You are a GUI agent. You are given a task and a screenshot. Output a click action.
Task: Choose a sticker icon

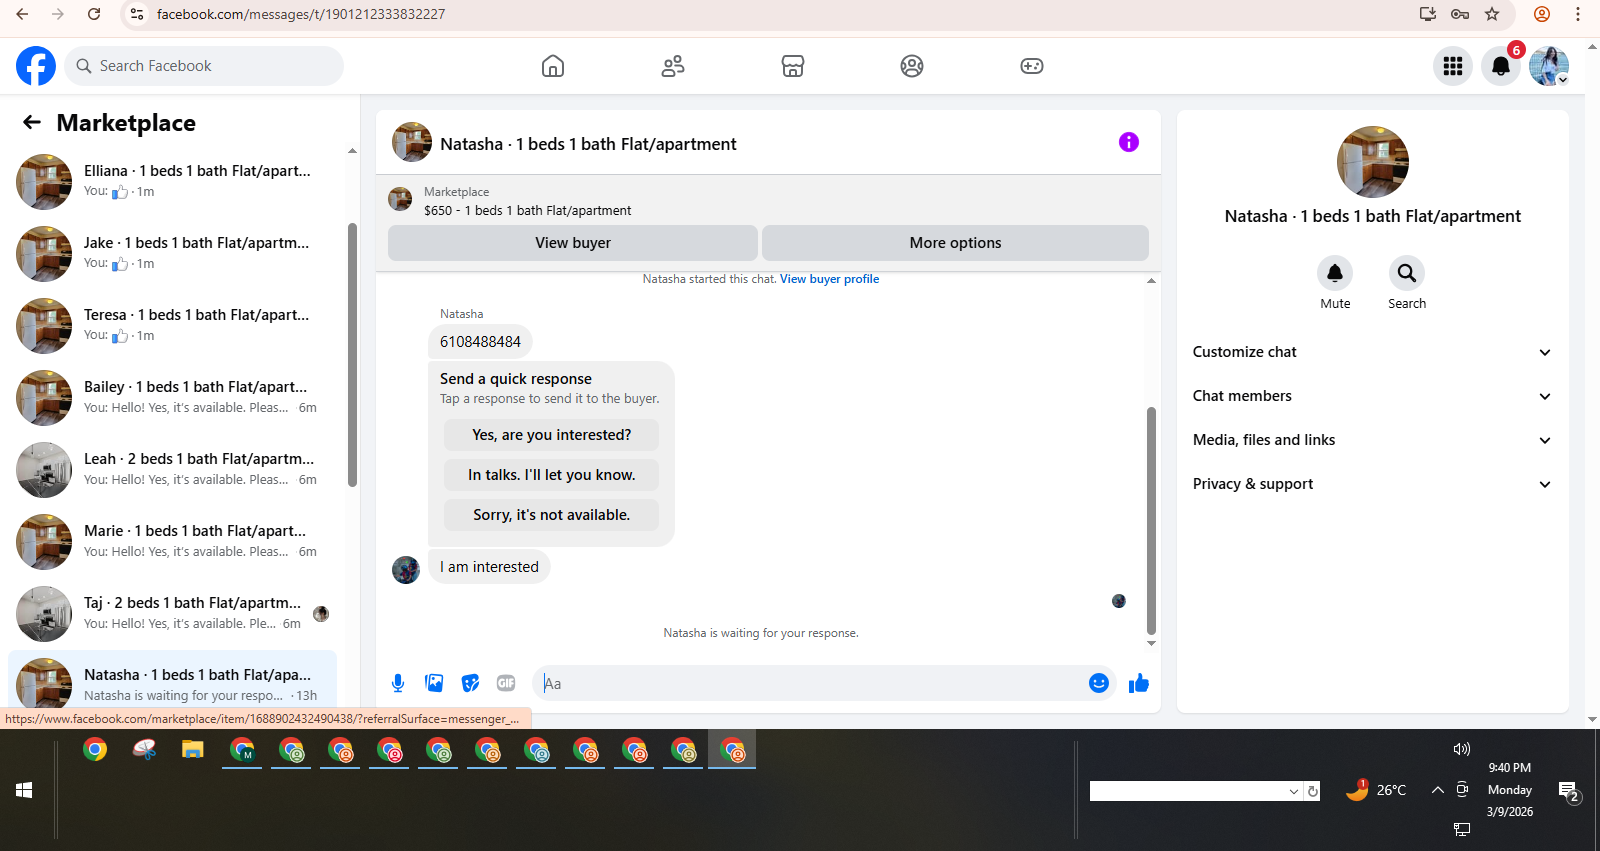pos(470,683)
